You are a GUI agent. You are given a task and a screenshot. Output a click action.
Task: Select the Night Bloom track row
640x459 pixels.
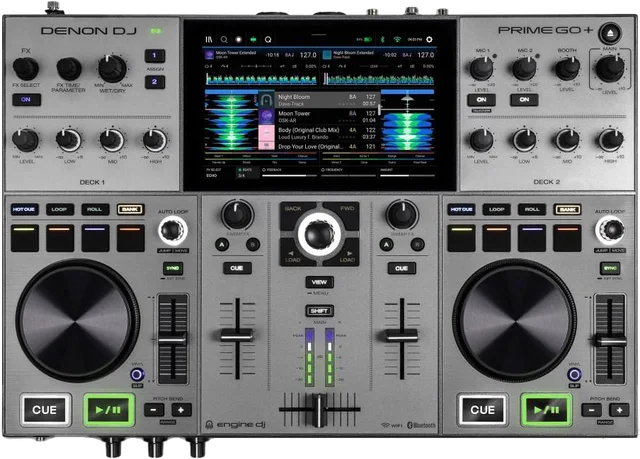(318, 100)
